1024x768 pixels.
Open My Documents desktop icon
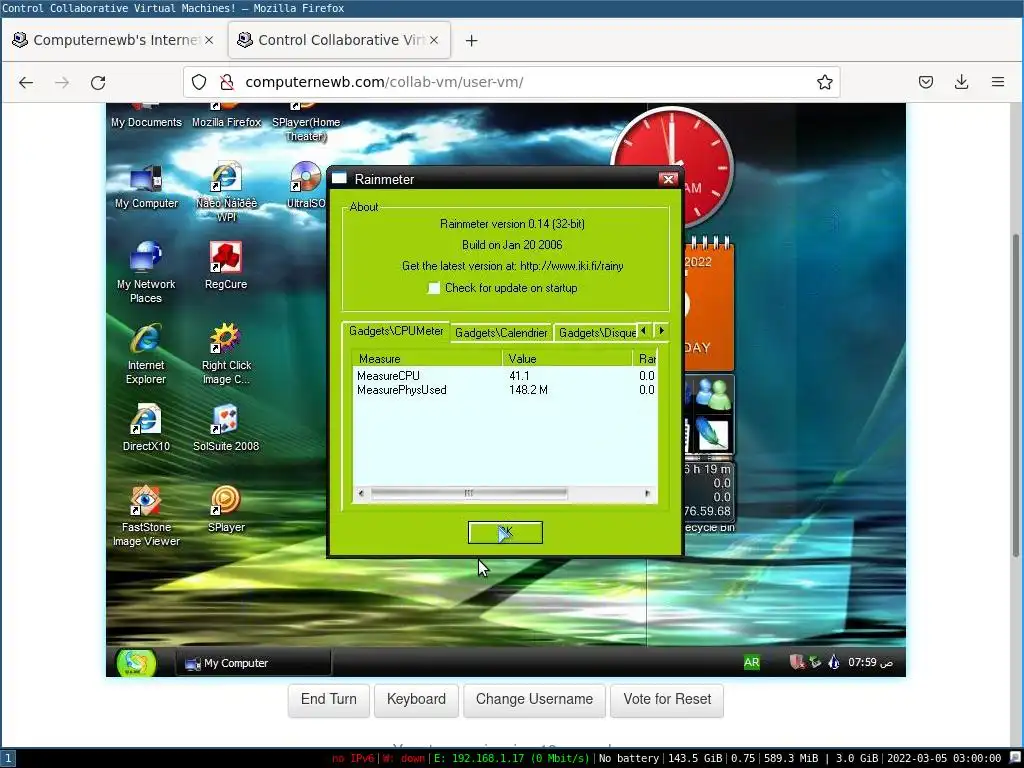(x=146, y=115)
